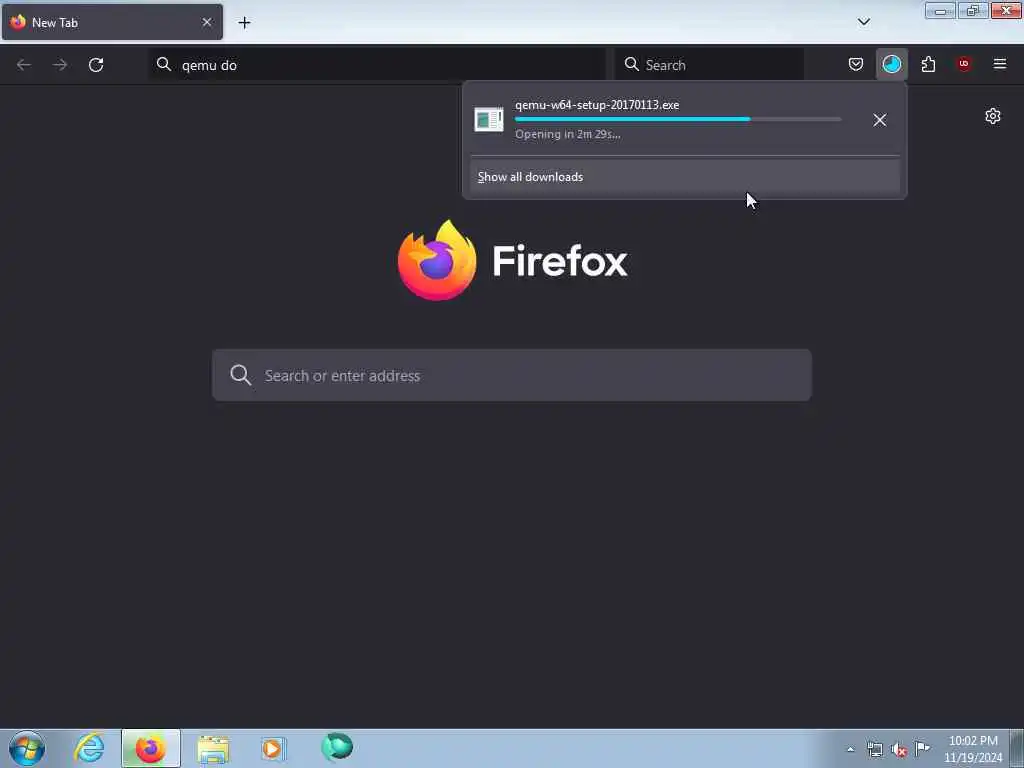Select the New Tab tab
The width and height of the screenshot is (1024, 768).
pos(112,22)
